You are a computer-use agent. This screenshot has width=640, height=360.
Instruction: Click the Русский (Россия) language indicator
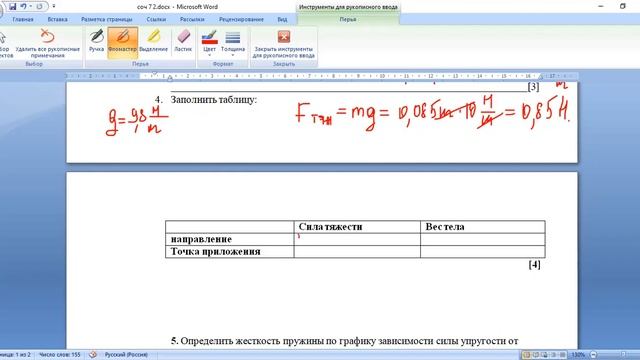click(x=126, y=355)
